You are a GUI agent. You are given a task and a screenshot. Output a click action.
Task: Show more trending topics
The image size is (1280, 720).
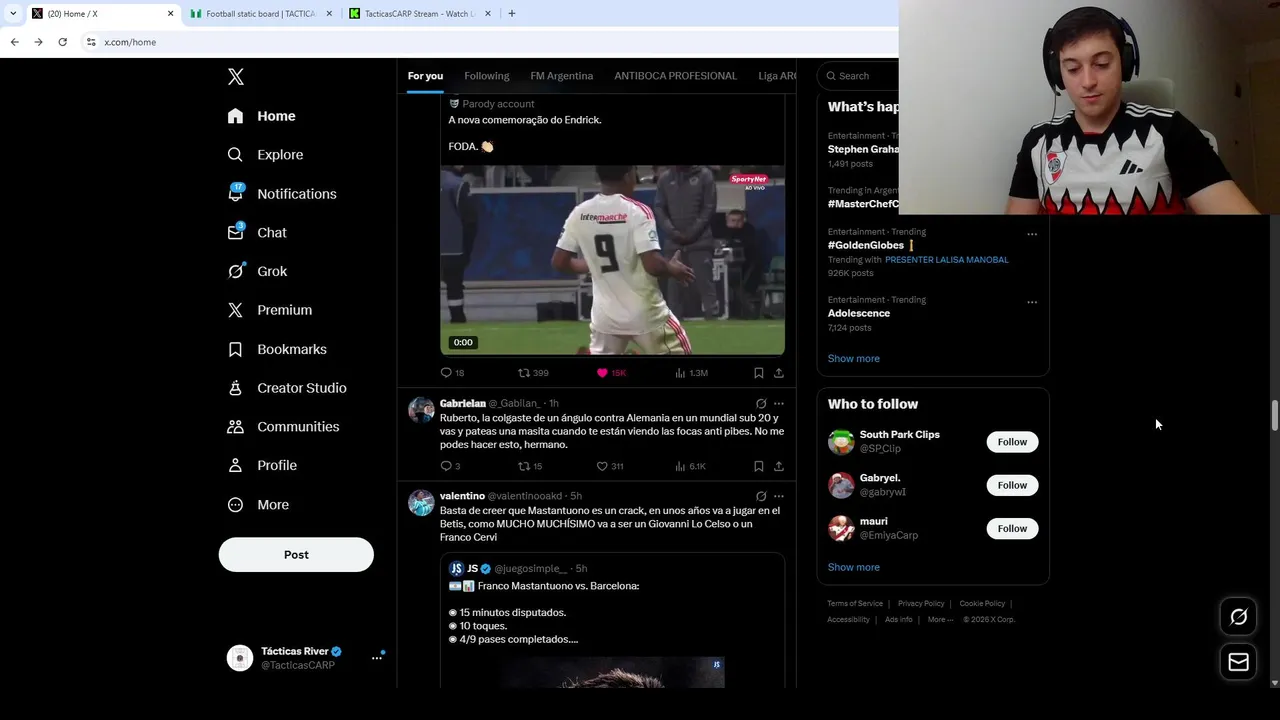point(853,358)
